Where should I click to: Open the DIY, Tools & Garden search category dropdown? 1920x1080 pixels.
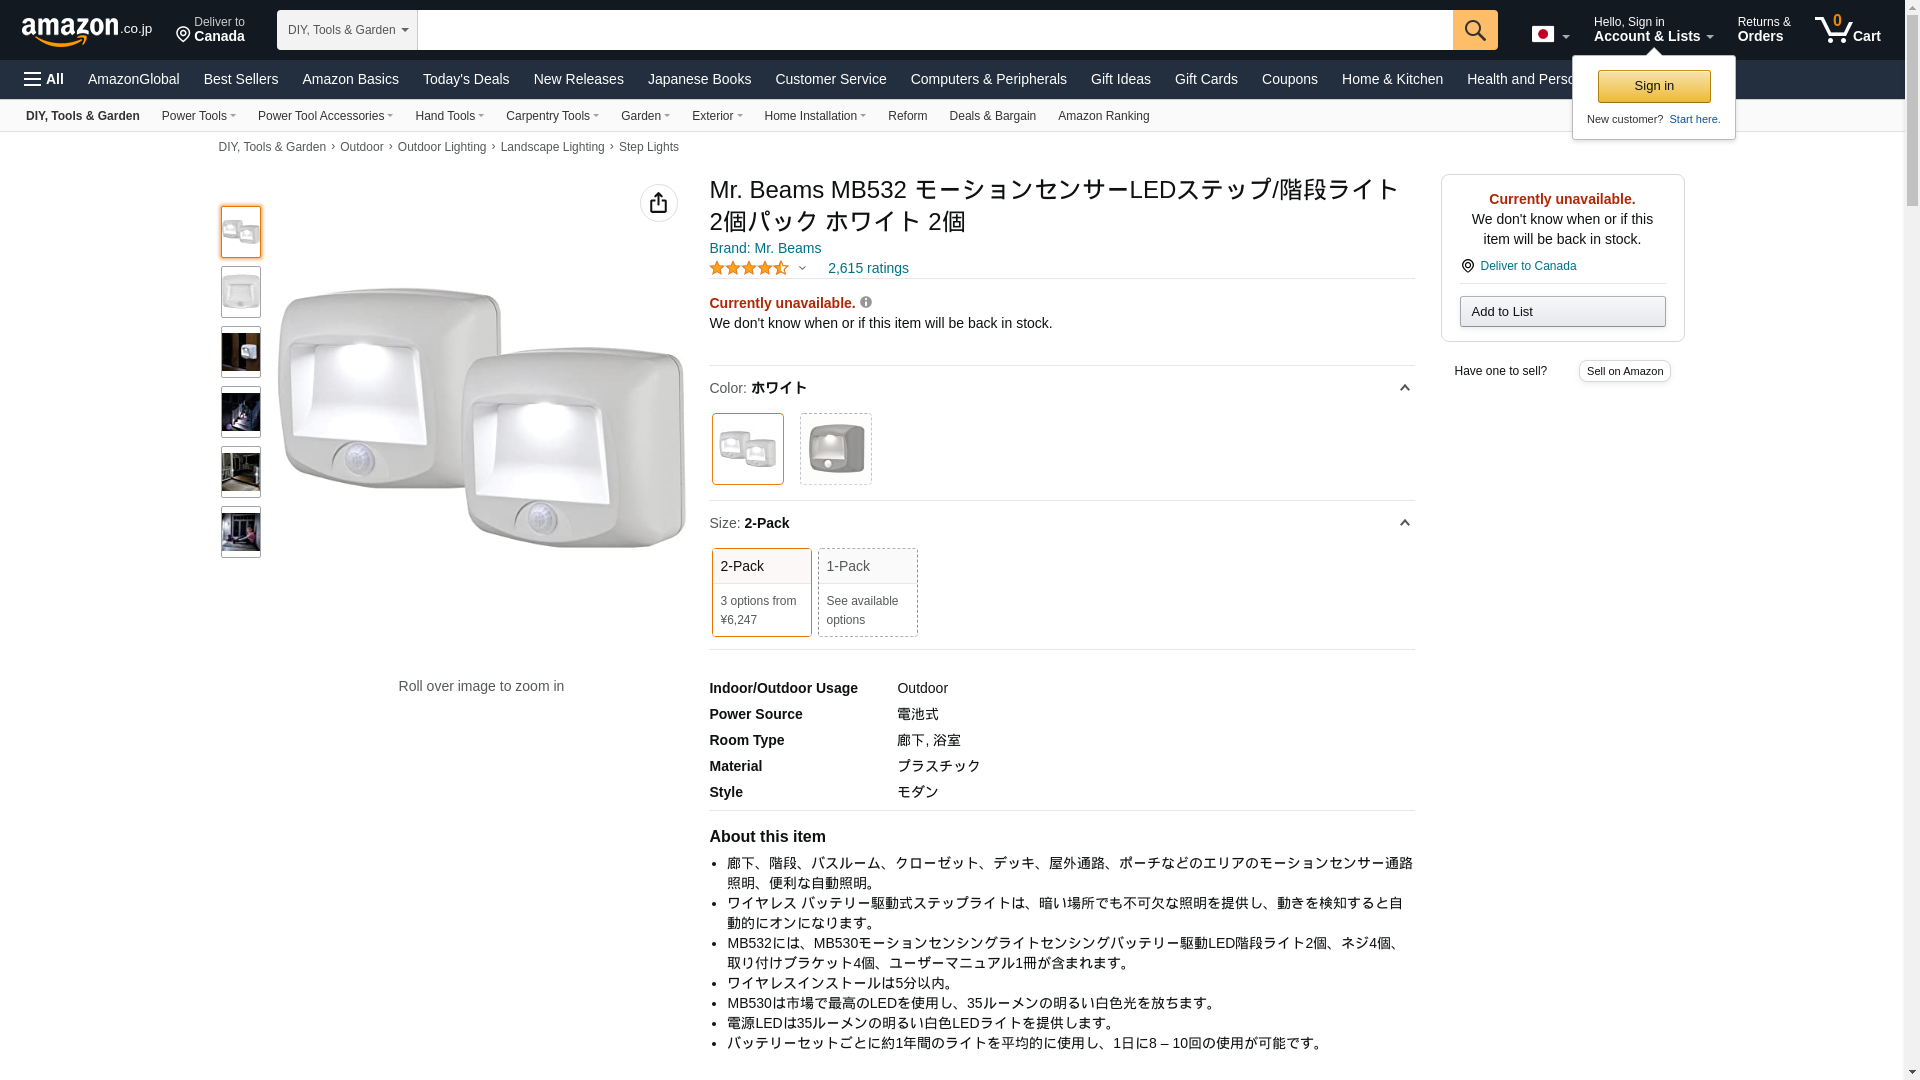(347, 30)
